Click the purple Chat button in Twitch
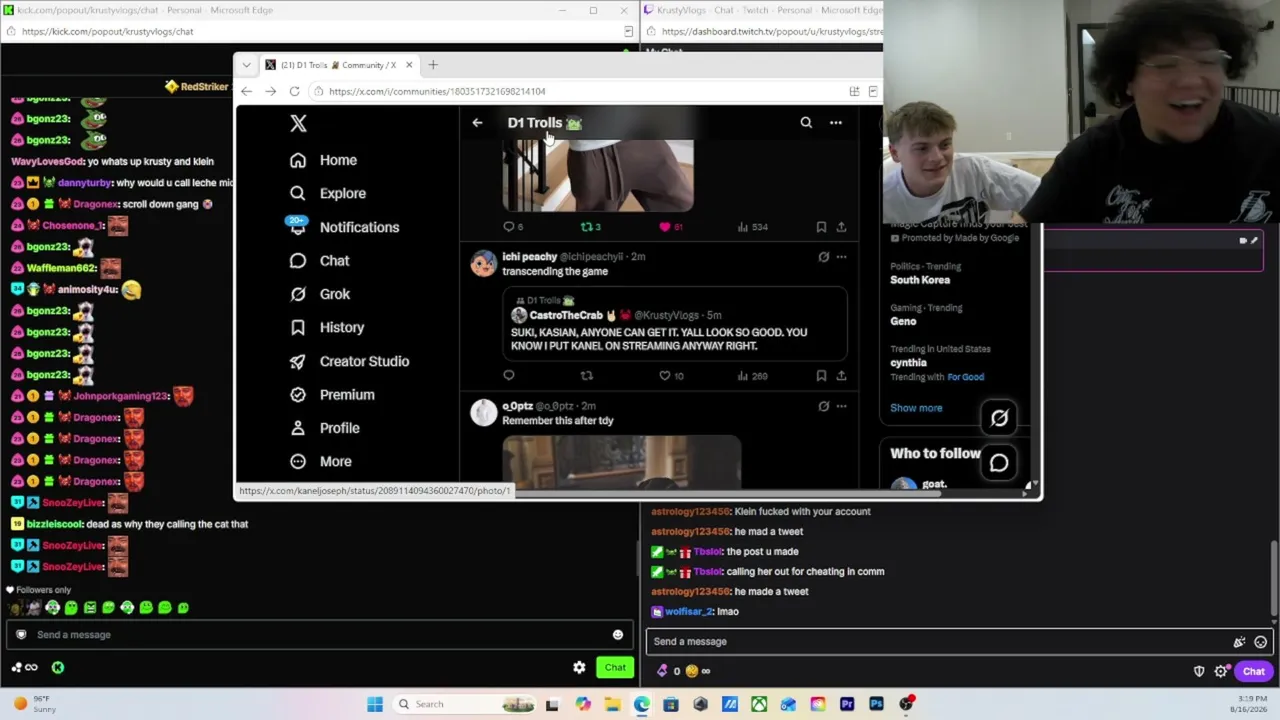Viewport: 1280px width, 720px height. [1254, 671]
